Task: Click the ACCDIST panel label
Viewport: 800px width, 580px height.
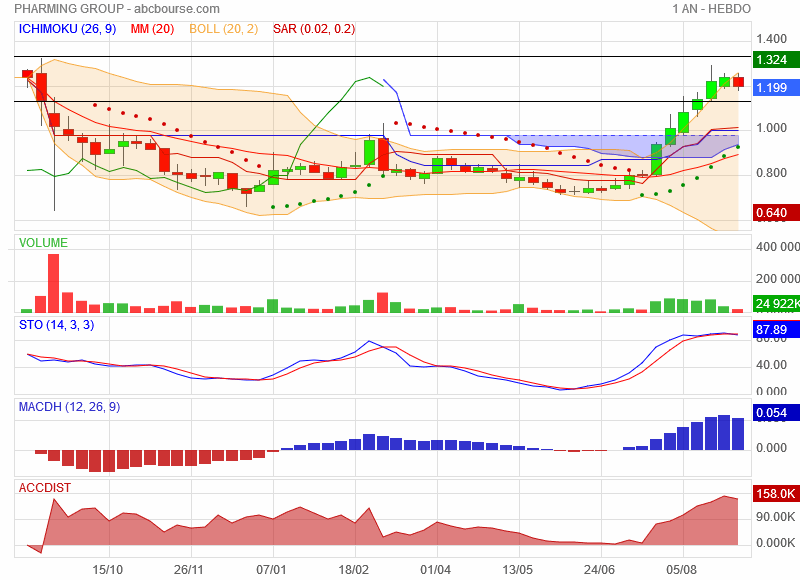Action: (x=45, y=488)
